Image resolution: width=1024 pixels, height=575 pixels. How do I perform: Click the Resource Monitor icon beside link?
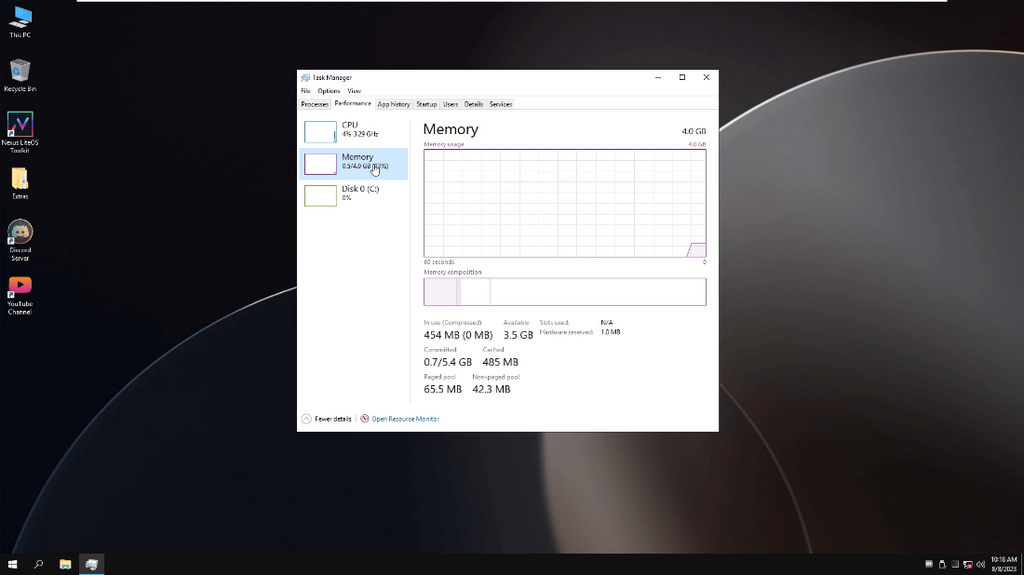pos(364,419)
